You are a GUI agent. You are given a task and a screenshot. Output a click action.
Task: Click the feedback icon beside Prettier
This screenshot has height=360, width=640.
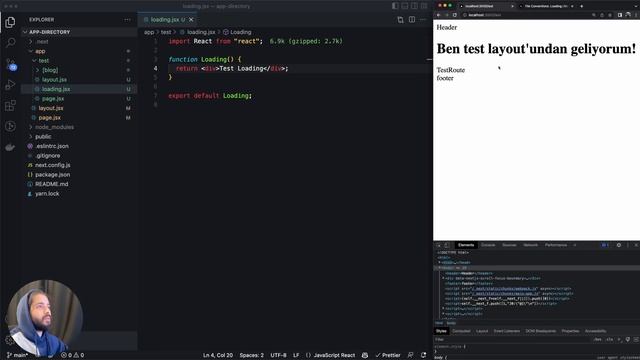click(410, 355)
